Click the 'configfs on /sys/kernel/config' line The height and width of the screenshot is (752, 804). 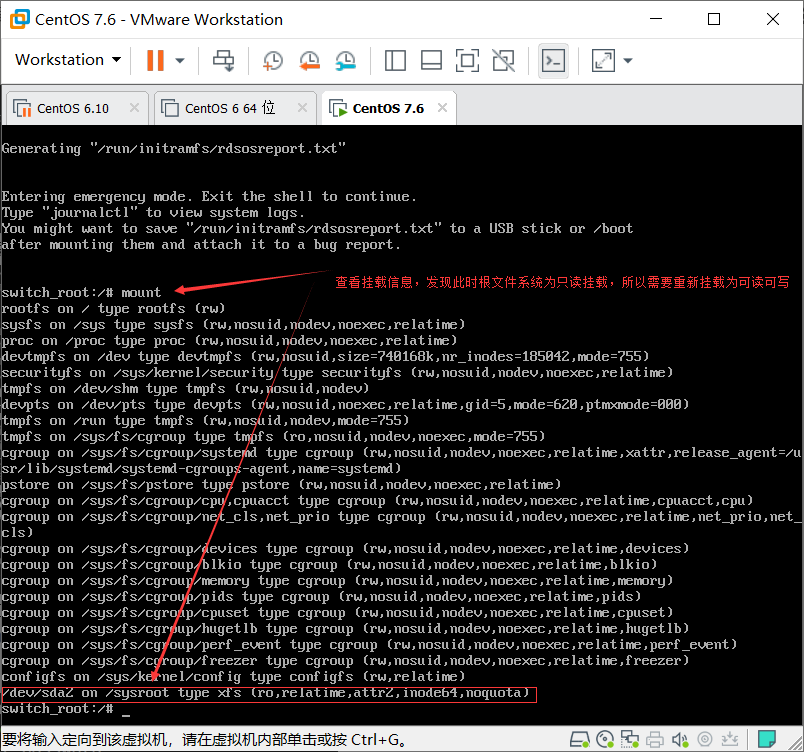[233, 677]
